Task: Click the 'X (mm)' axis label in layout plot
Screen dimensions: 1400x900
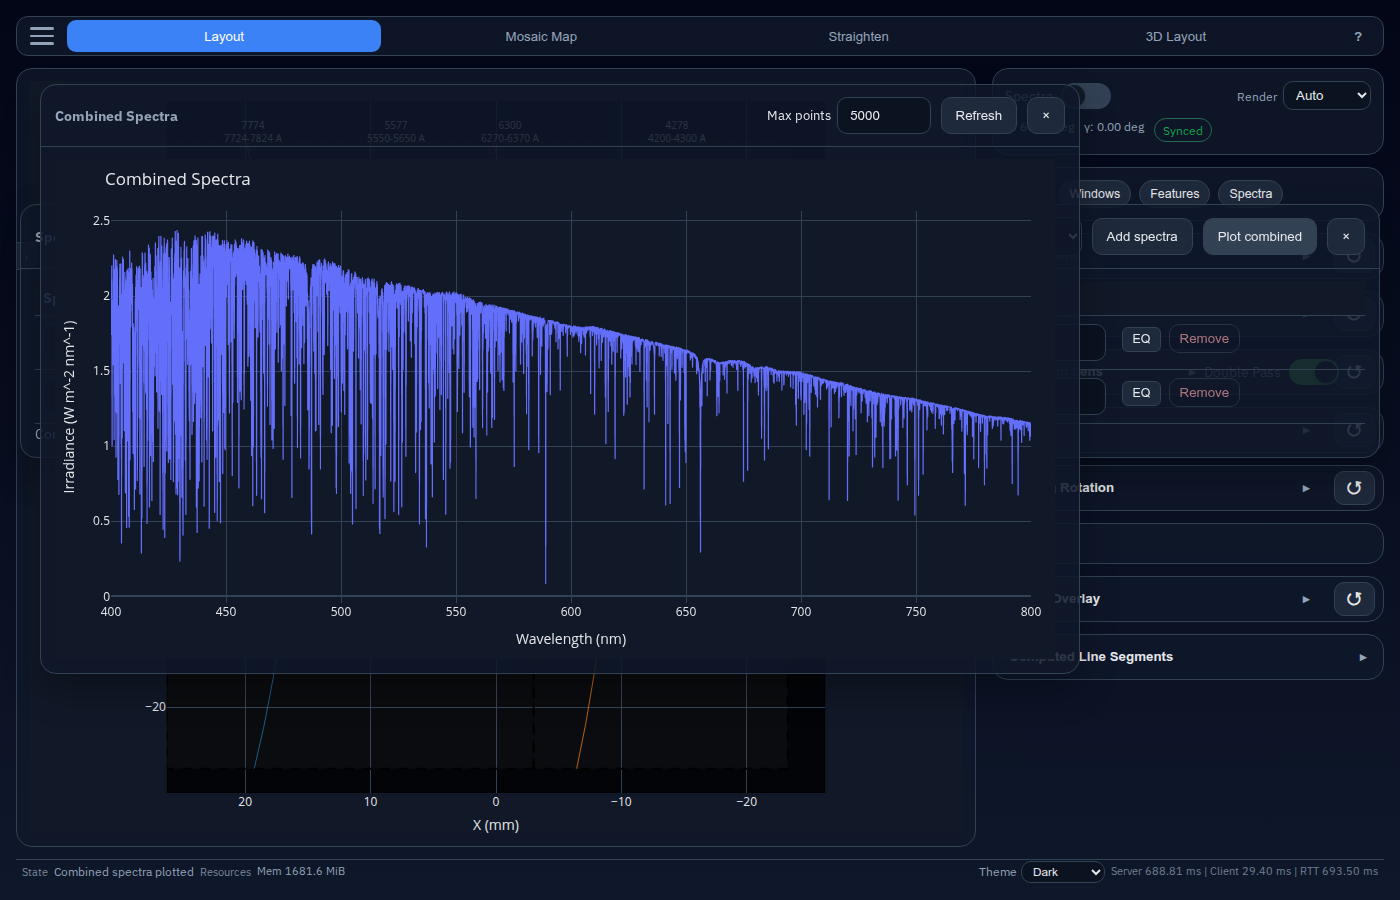Action: pyautogui.click(x=496, y=825)
